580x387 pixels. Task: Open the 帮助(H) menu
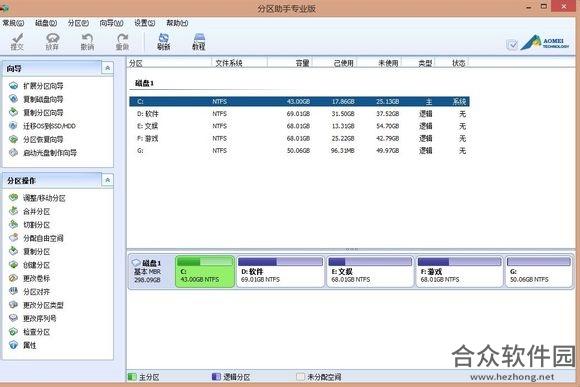pyautogui.click(x=177, y=23)
